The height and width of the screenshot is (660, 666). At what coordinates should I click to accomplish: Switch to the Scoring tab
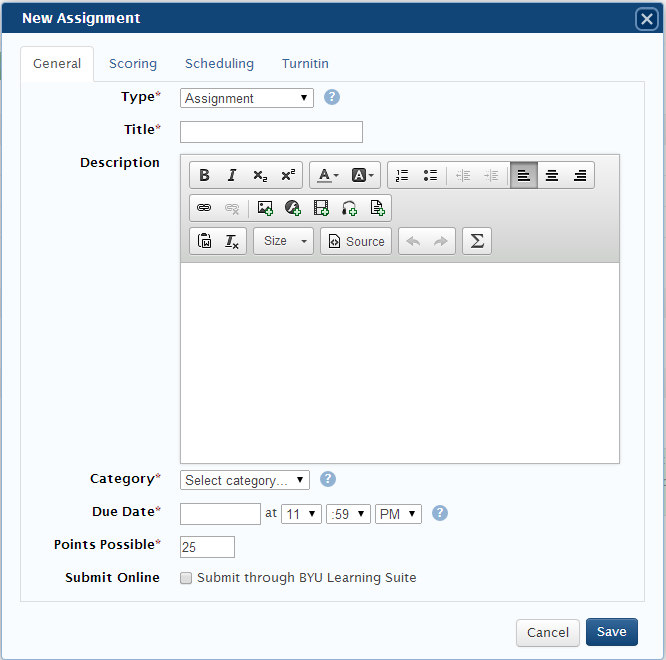tap(133, 63)
